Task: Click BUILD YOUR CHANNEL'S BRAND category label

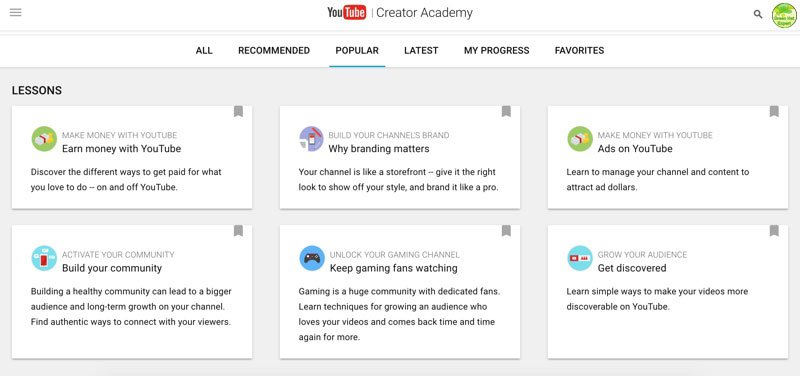Action: point(389,135)
